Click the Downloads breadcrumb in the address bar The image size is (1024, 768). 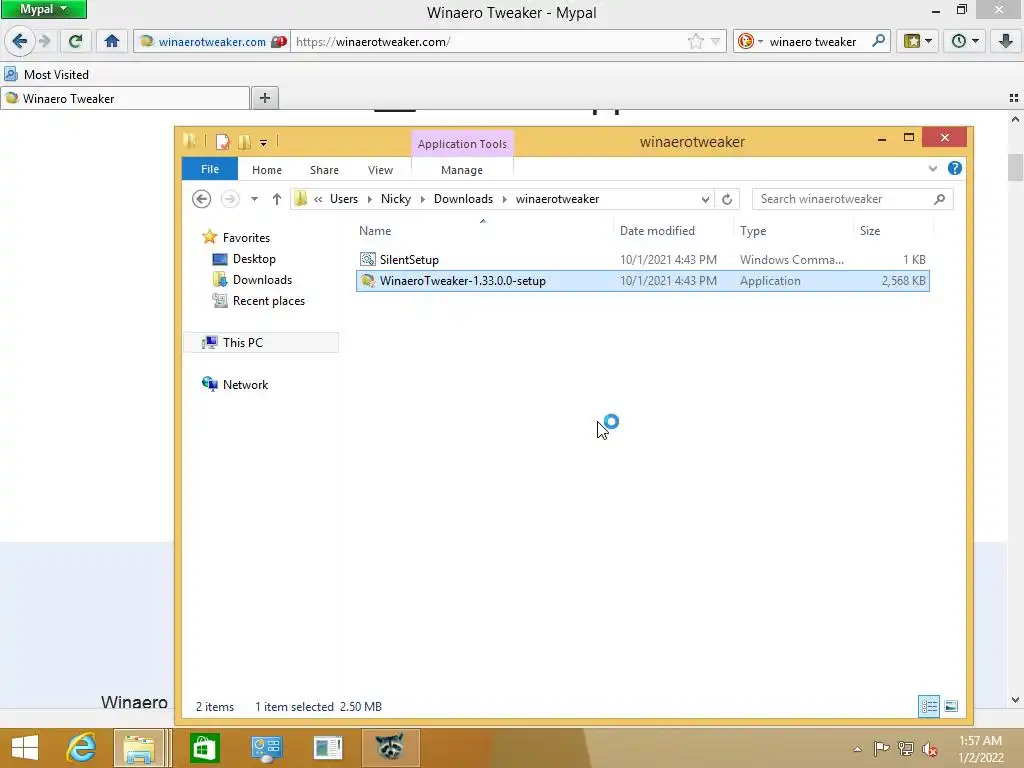point(463,199)
